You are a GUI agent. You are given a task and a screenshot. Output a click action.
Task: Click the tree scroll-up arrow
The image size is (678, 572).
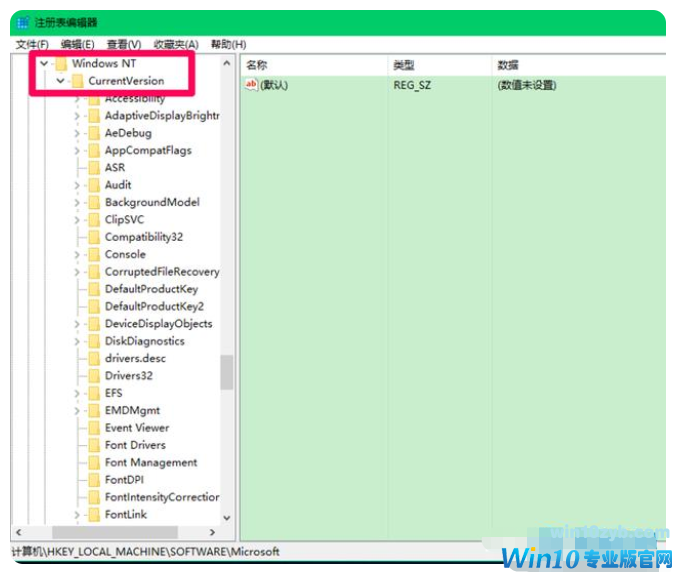coord(227,64)
